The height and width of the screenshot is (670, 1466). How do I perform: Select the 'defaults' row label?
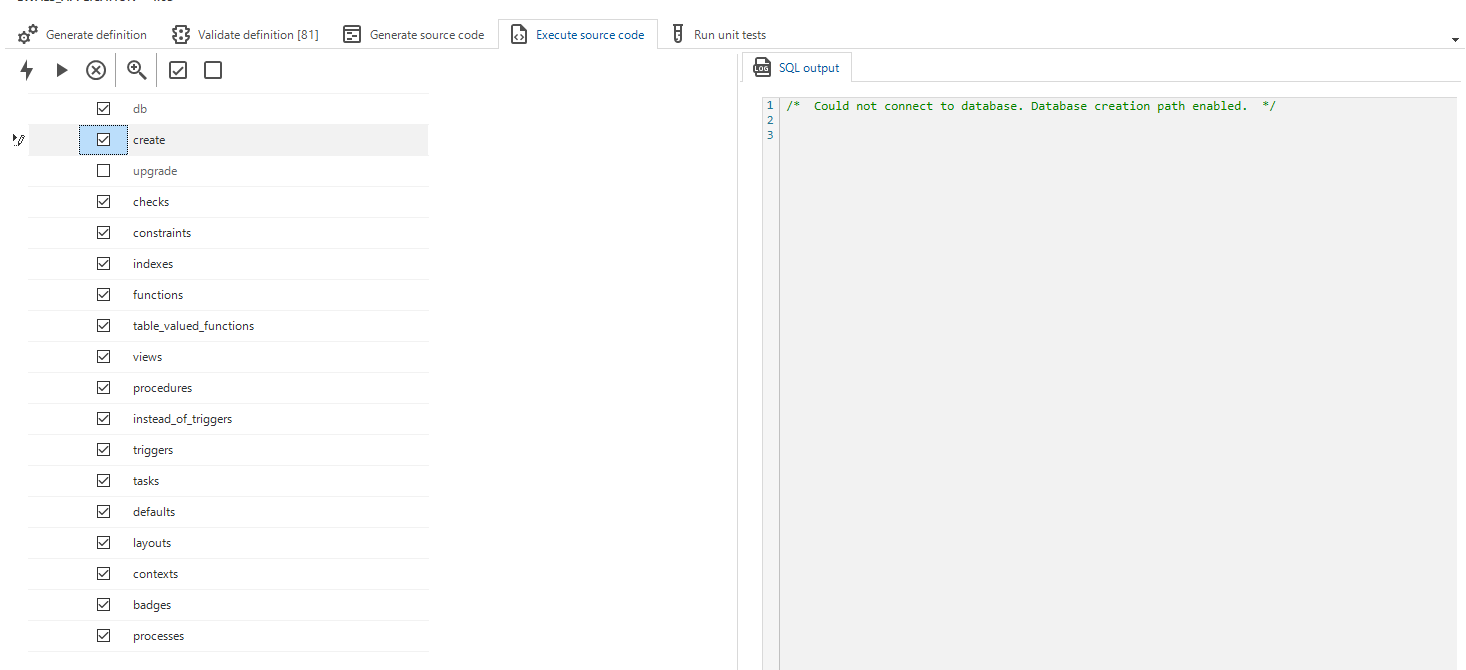154,512
